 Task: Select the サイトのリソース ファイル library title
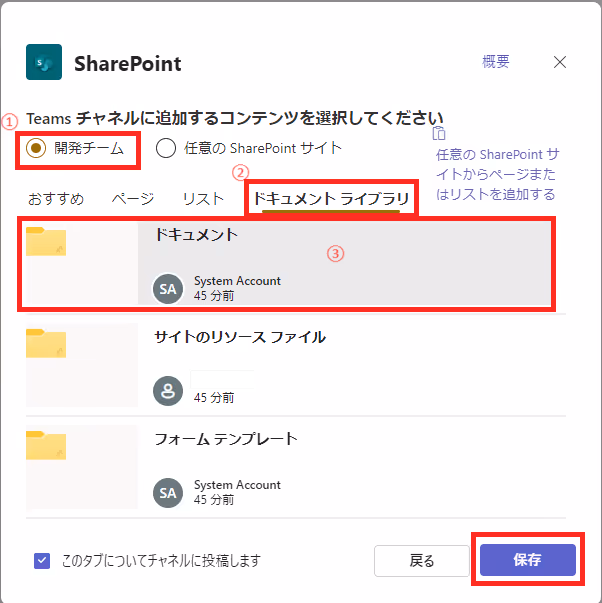click(240, 337)
